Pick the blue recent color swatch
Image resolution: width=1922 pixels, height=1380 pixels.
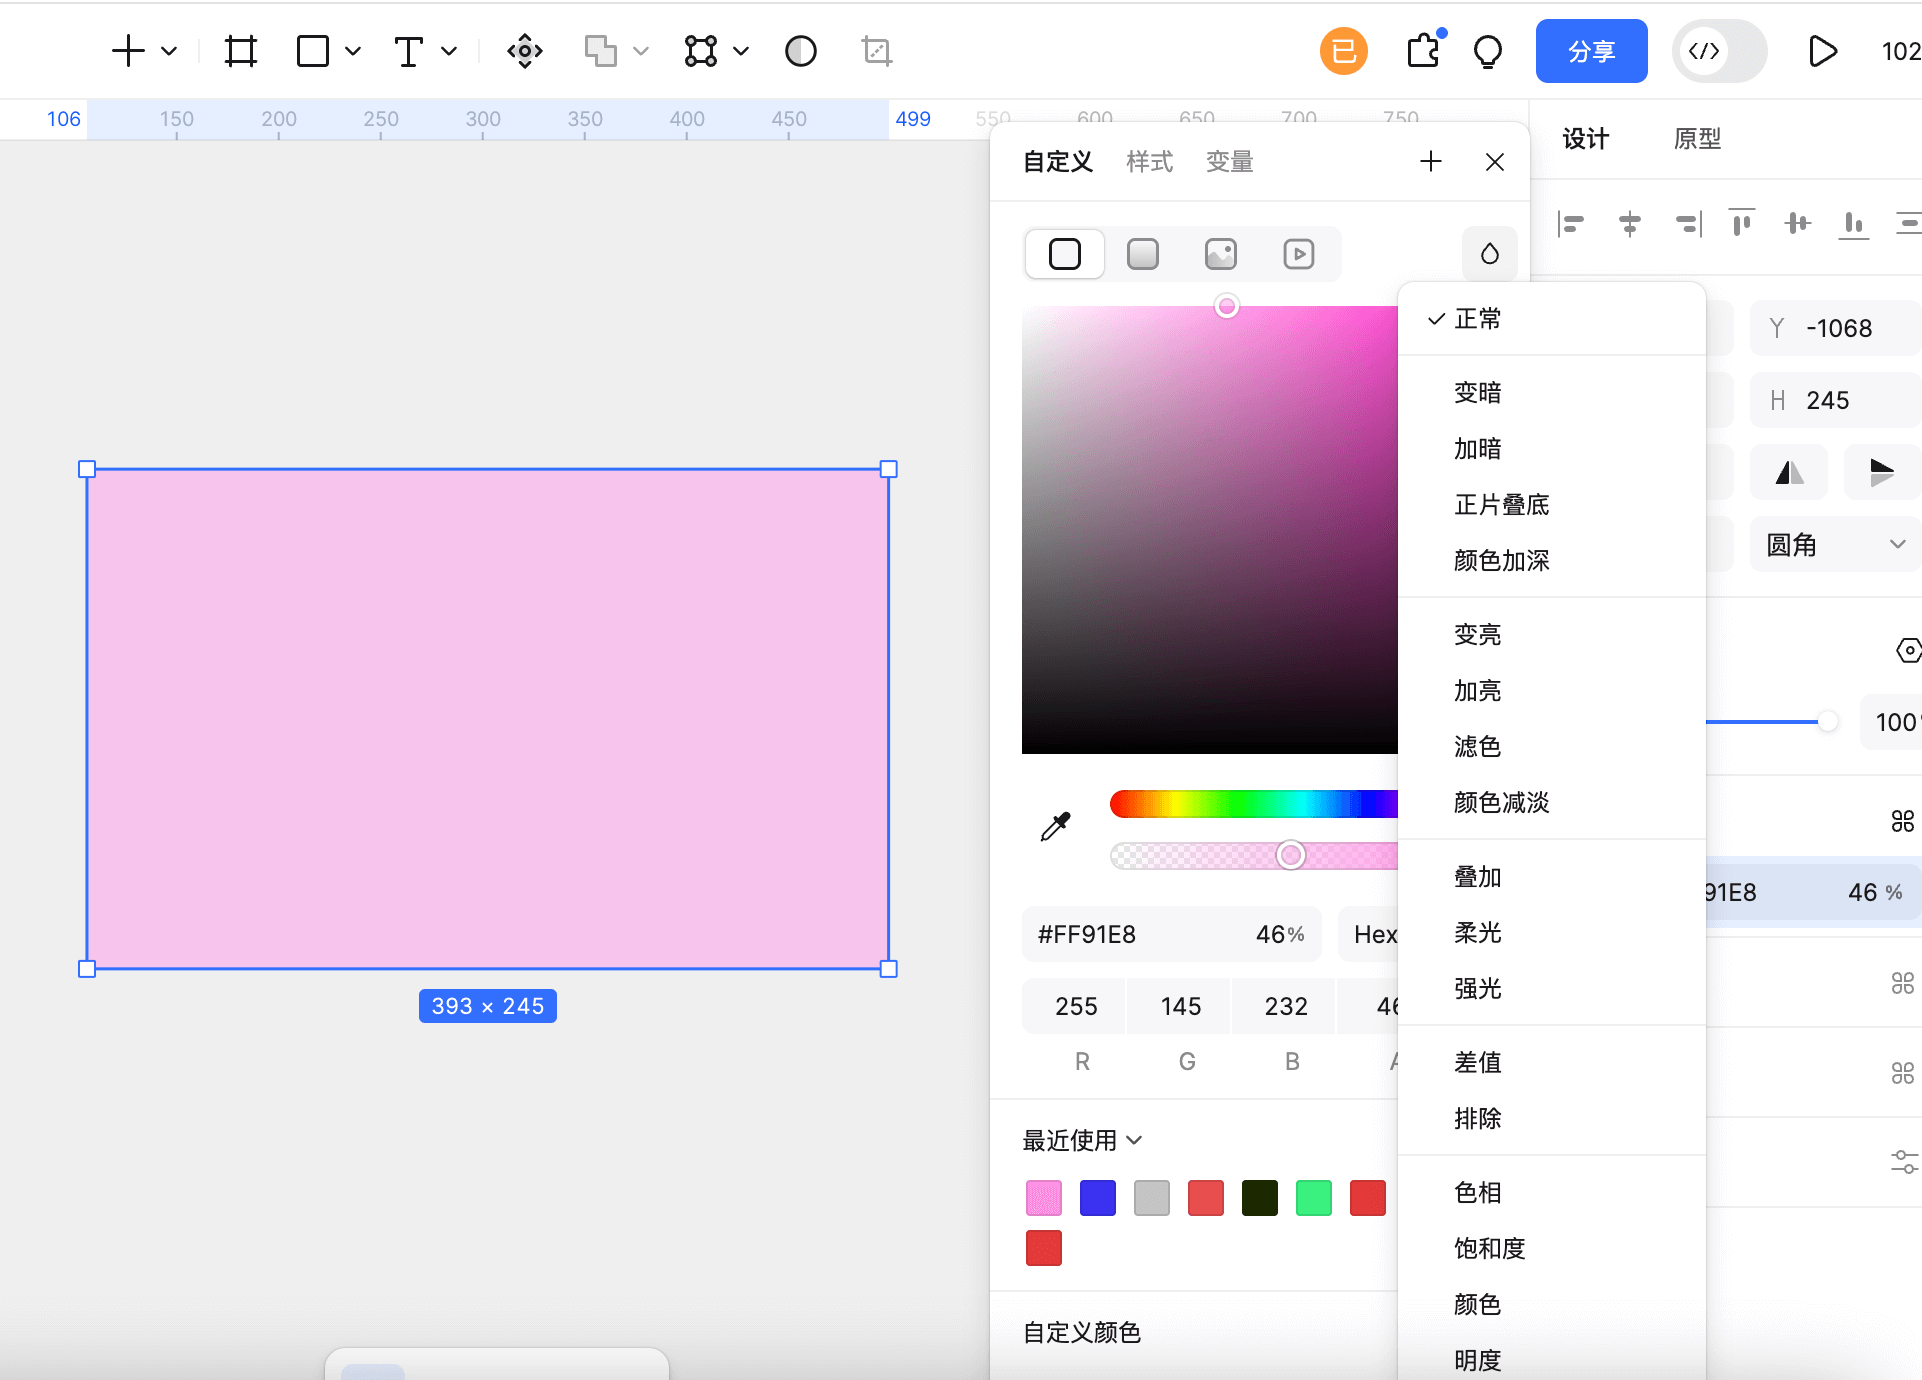(1097, 1198)
